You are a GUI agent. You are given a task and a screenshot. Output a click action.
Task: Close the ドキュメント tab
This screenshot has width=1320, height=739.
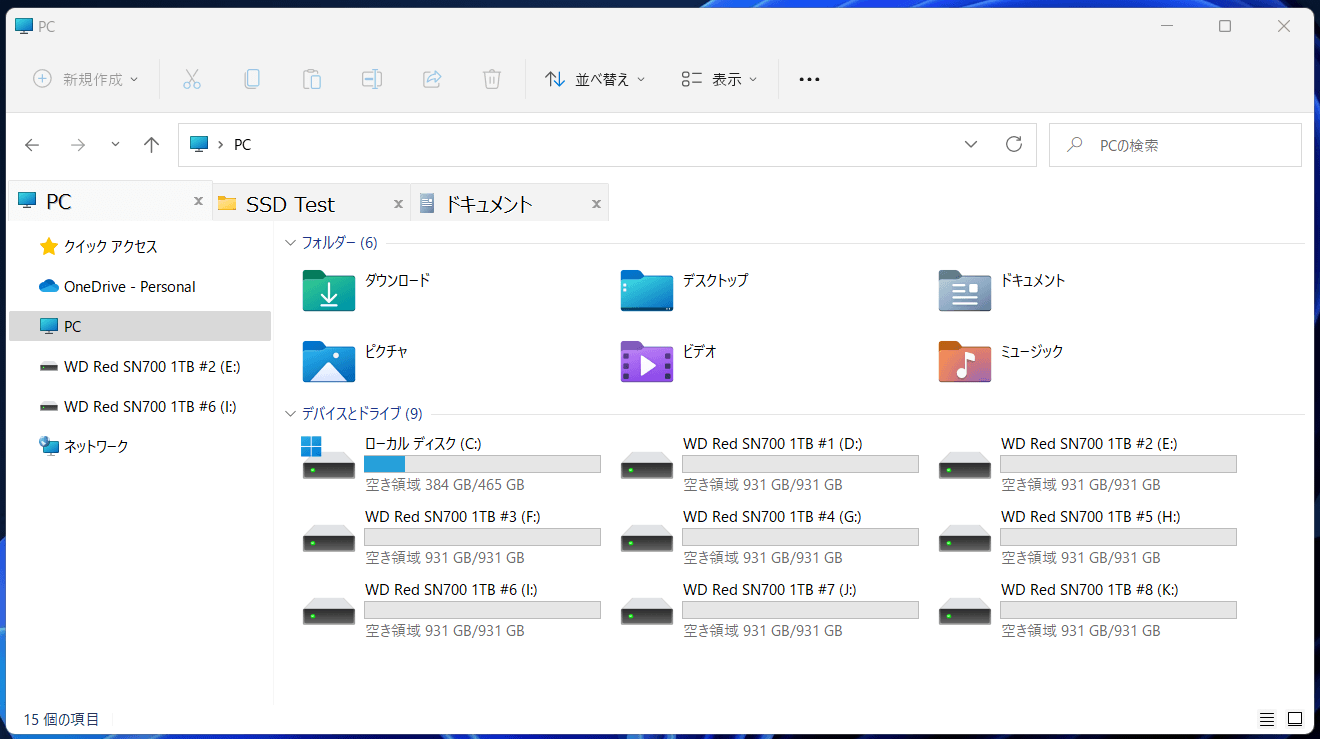596,204
